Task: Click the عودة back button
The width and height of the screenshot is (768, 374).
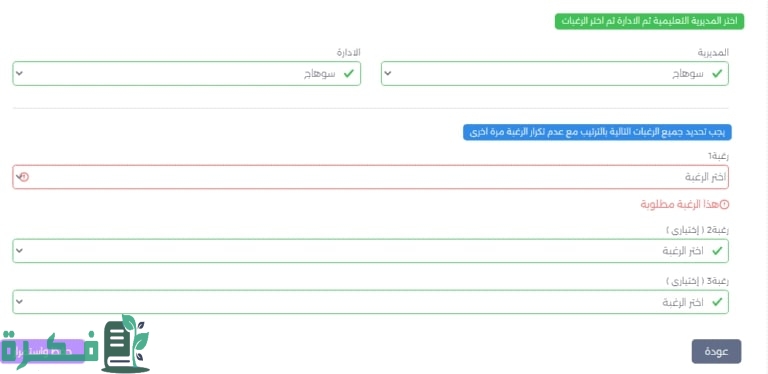Action: click(x=716, y=351)
